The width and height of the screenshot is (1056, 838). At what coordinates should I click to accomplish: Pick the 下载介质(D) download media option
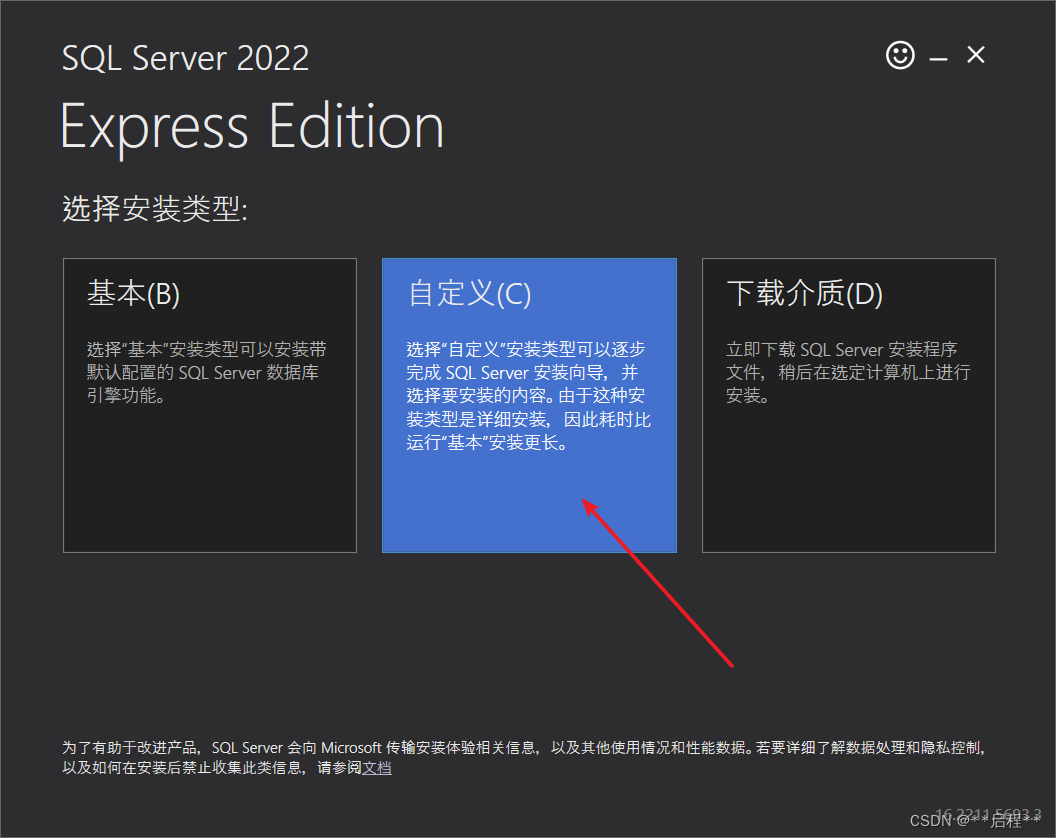click(x=849, y=405)
